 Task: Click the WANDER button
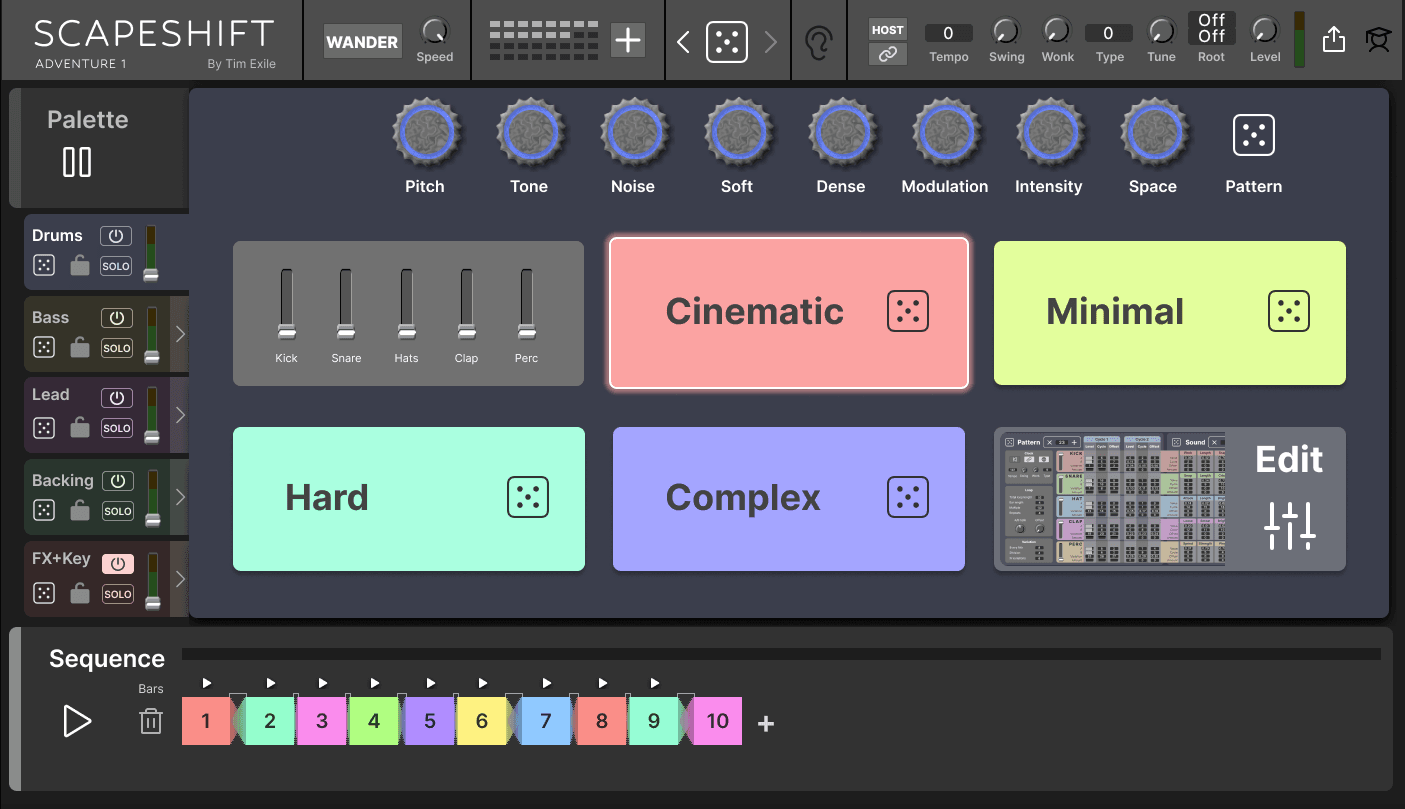362,42
